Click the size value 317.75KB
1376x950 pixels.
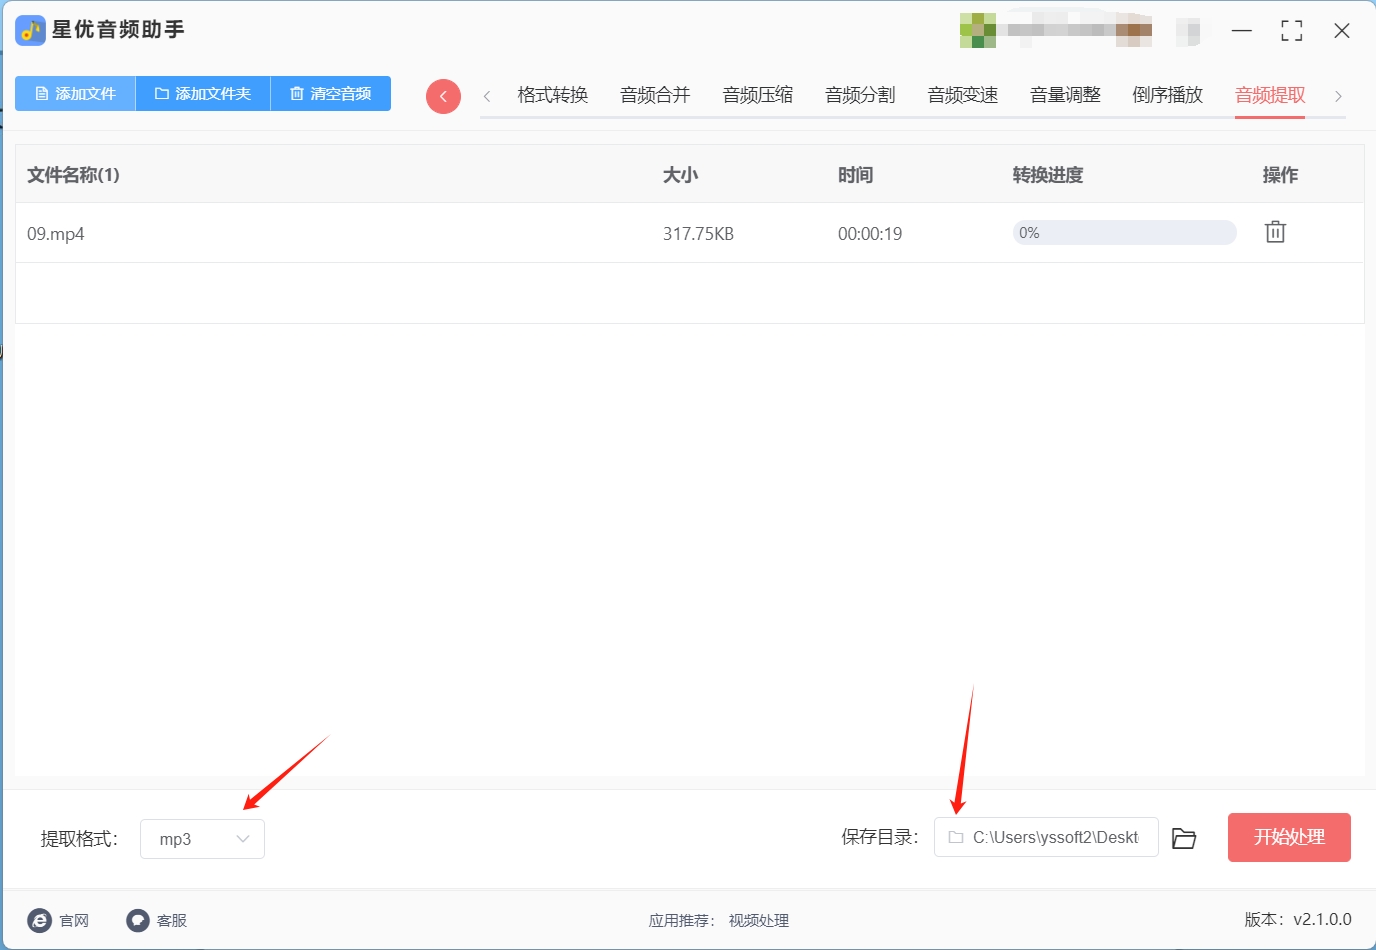point(698,234)
